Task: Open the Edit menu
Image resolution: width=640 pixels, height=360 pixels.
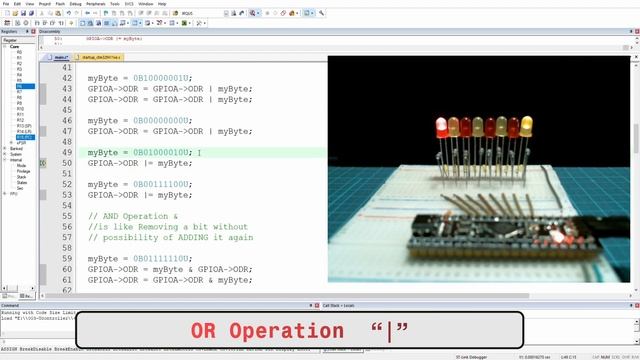Action: (17, 4)
